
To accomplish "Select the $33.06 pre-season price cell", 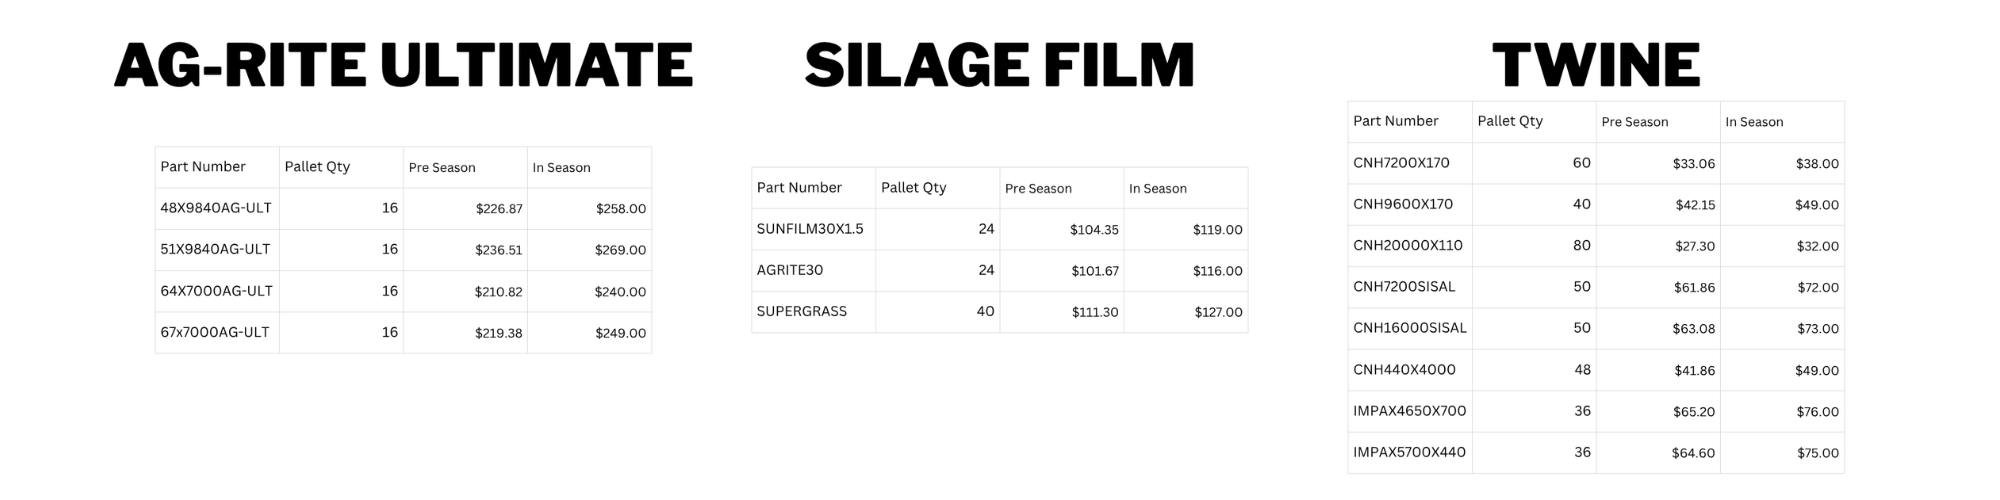I will [1693, 164].
